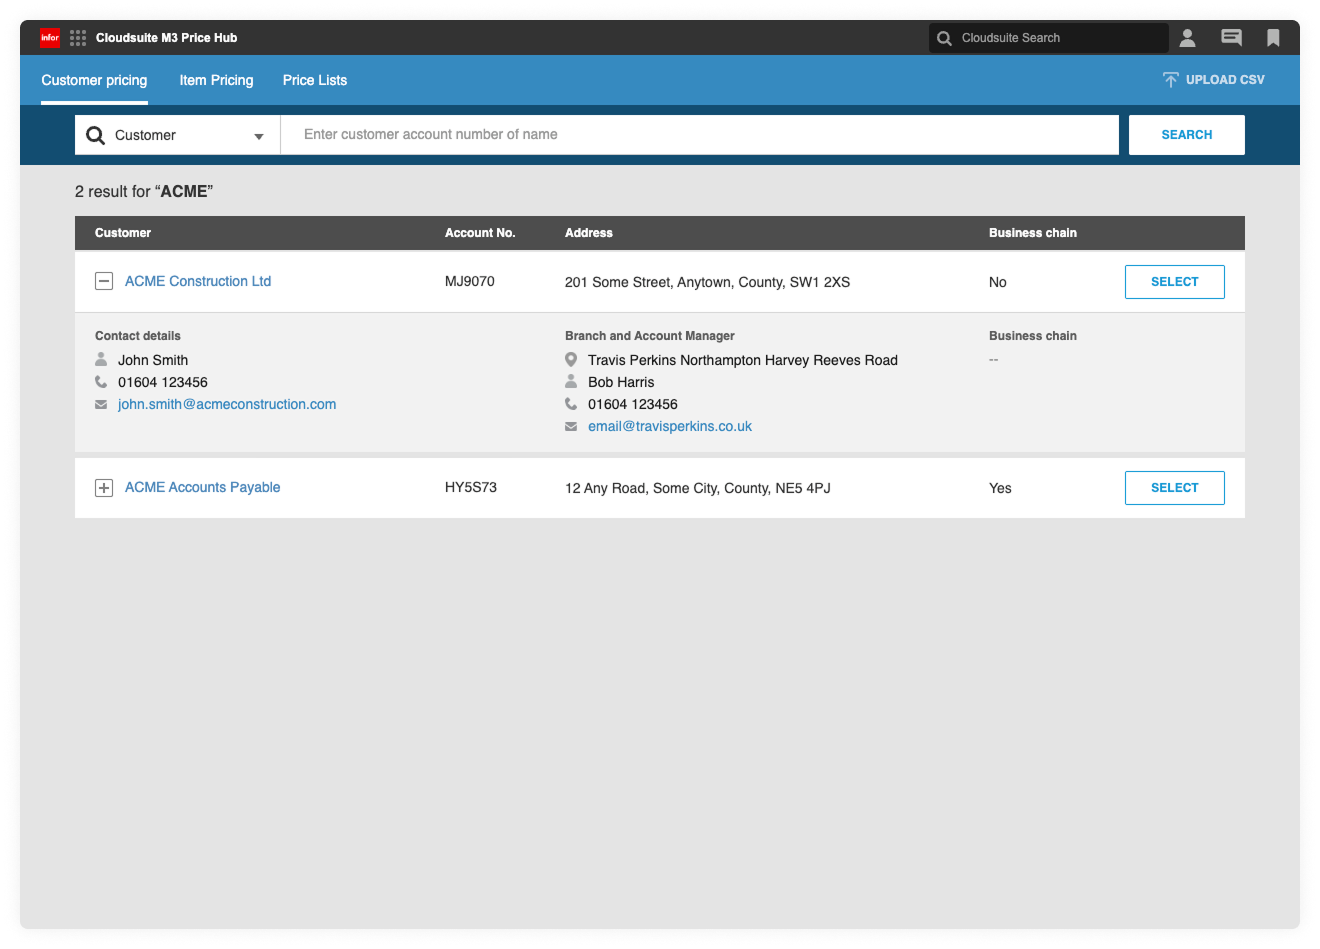The width and height of the screenshot is (1320, 949).
Task: Click the Yes business chain value
Action: click(1000, 488)
